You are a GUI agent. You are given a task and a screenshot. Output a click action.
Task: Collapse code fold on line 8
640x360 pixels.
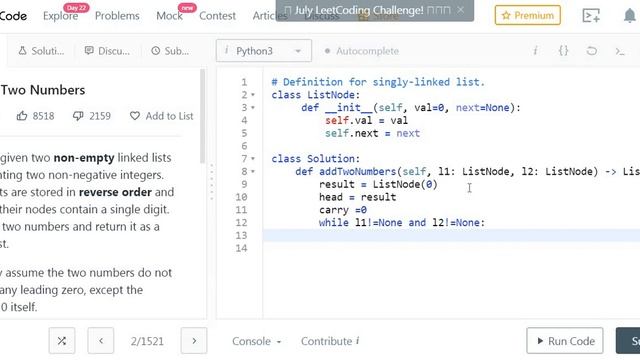253,171
